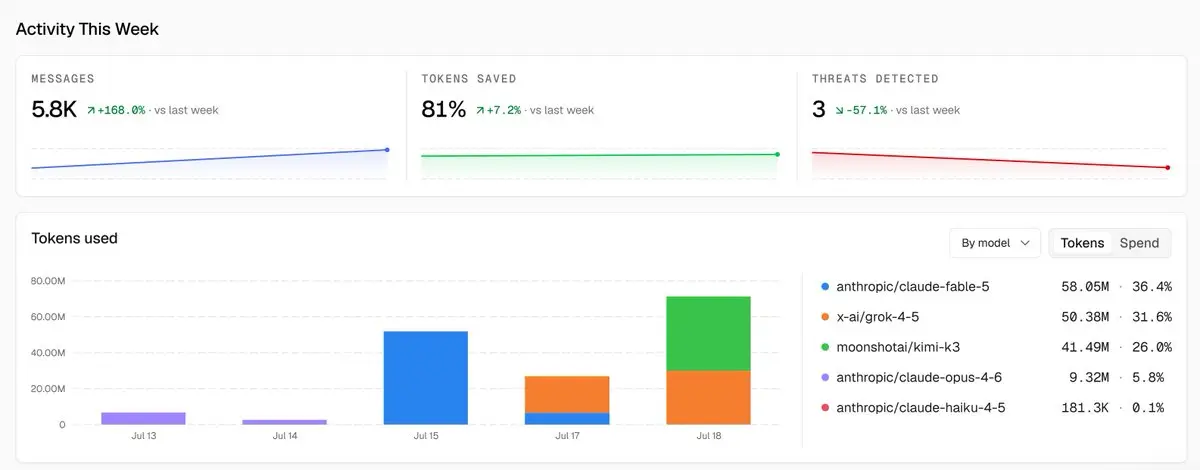Click the green segment of Jul 18 bar

pos(708,333)
